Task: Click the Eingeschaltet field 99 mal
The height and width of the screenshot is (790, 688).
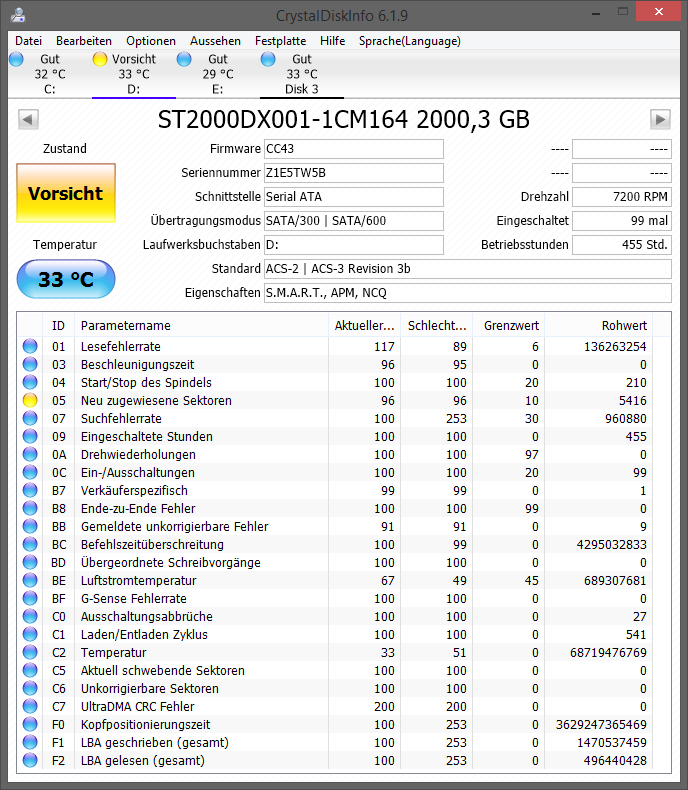Action: coord(622,221)
